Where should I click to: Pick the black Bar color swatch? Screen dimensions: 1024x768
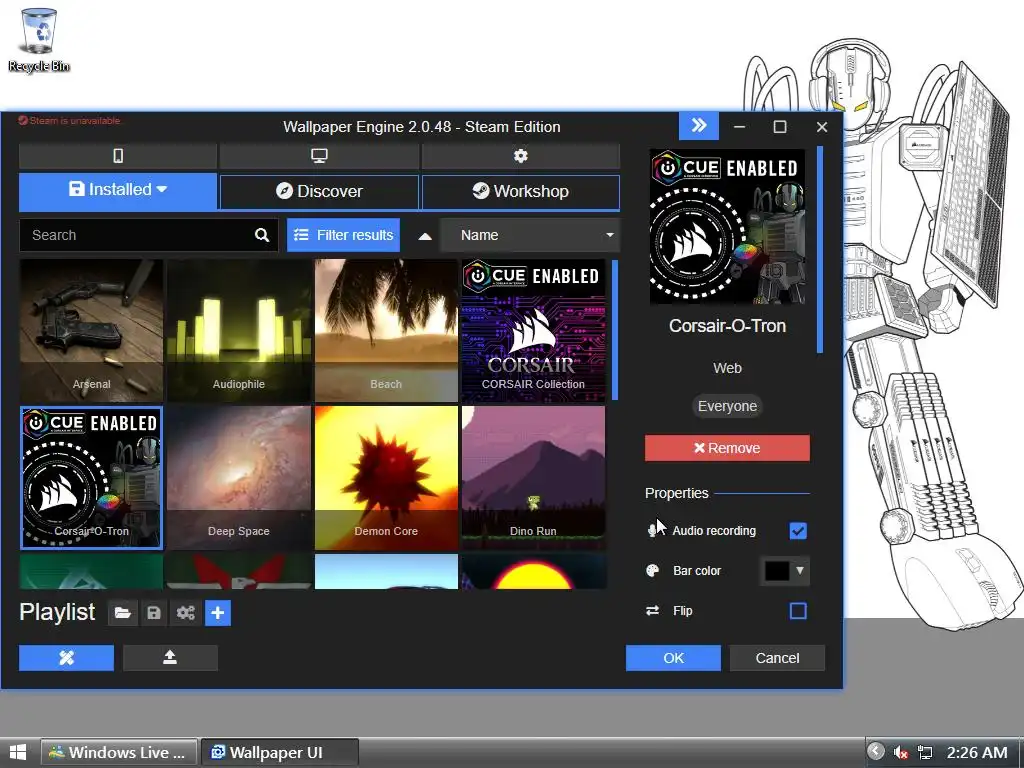(777, 571)
